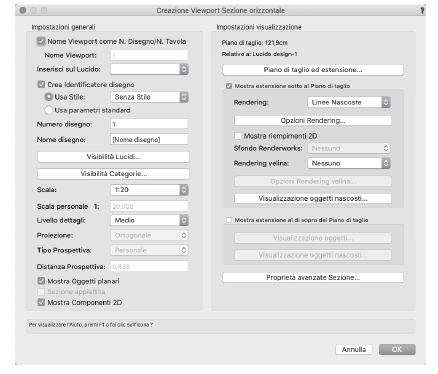This screenshot has width=438, height=374.
Task: Click the Visibilità Lucidi button
Action: click(x=113, y=157)
